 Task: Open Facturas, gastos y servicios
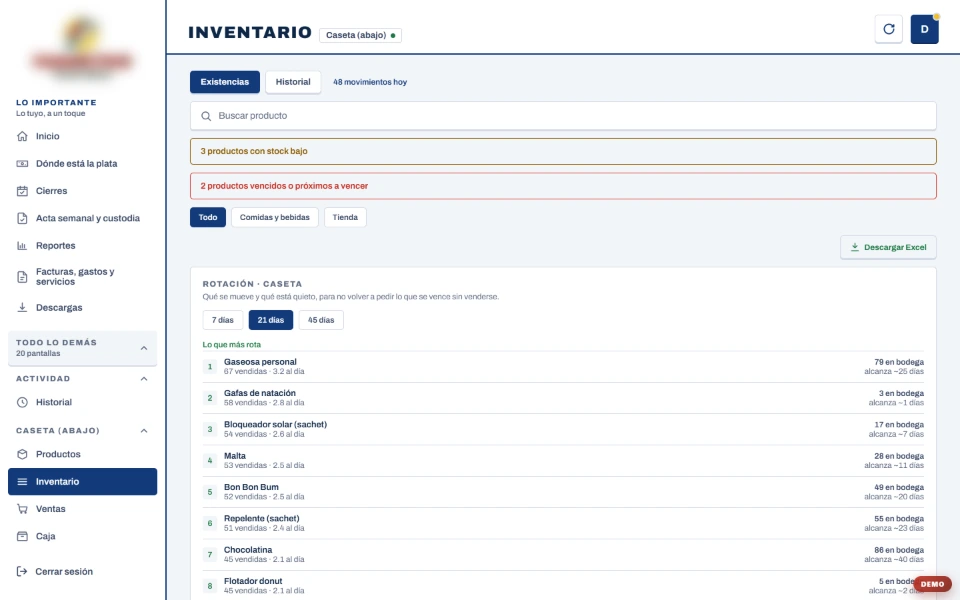click(82, 277)
